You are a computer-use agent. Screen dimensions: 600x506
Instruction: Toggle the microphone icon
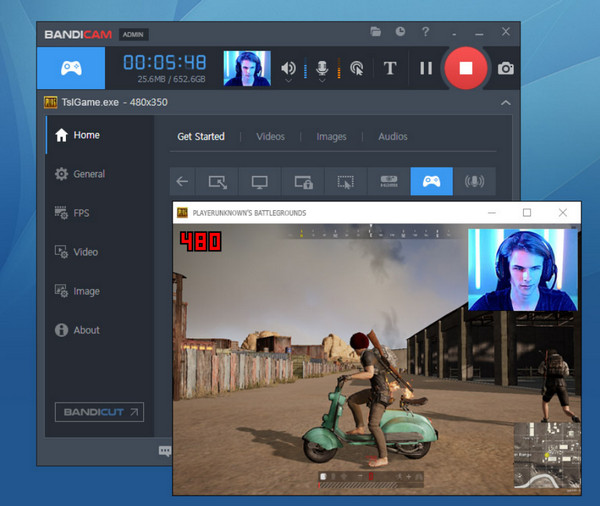[x=322, y=68]
